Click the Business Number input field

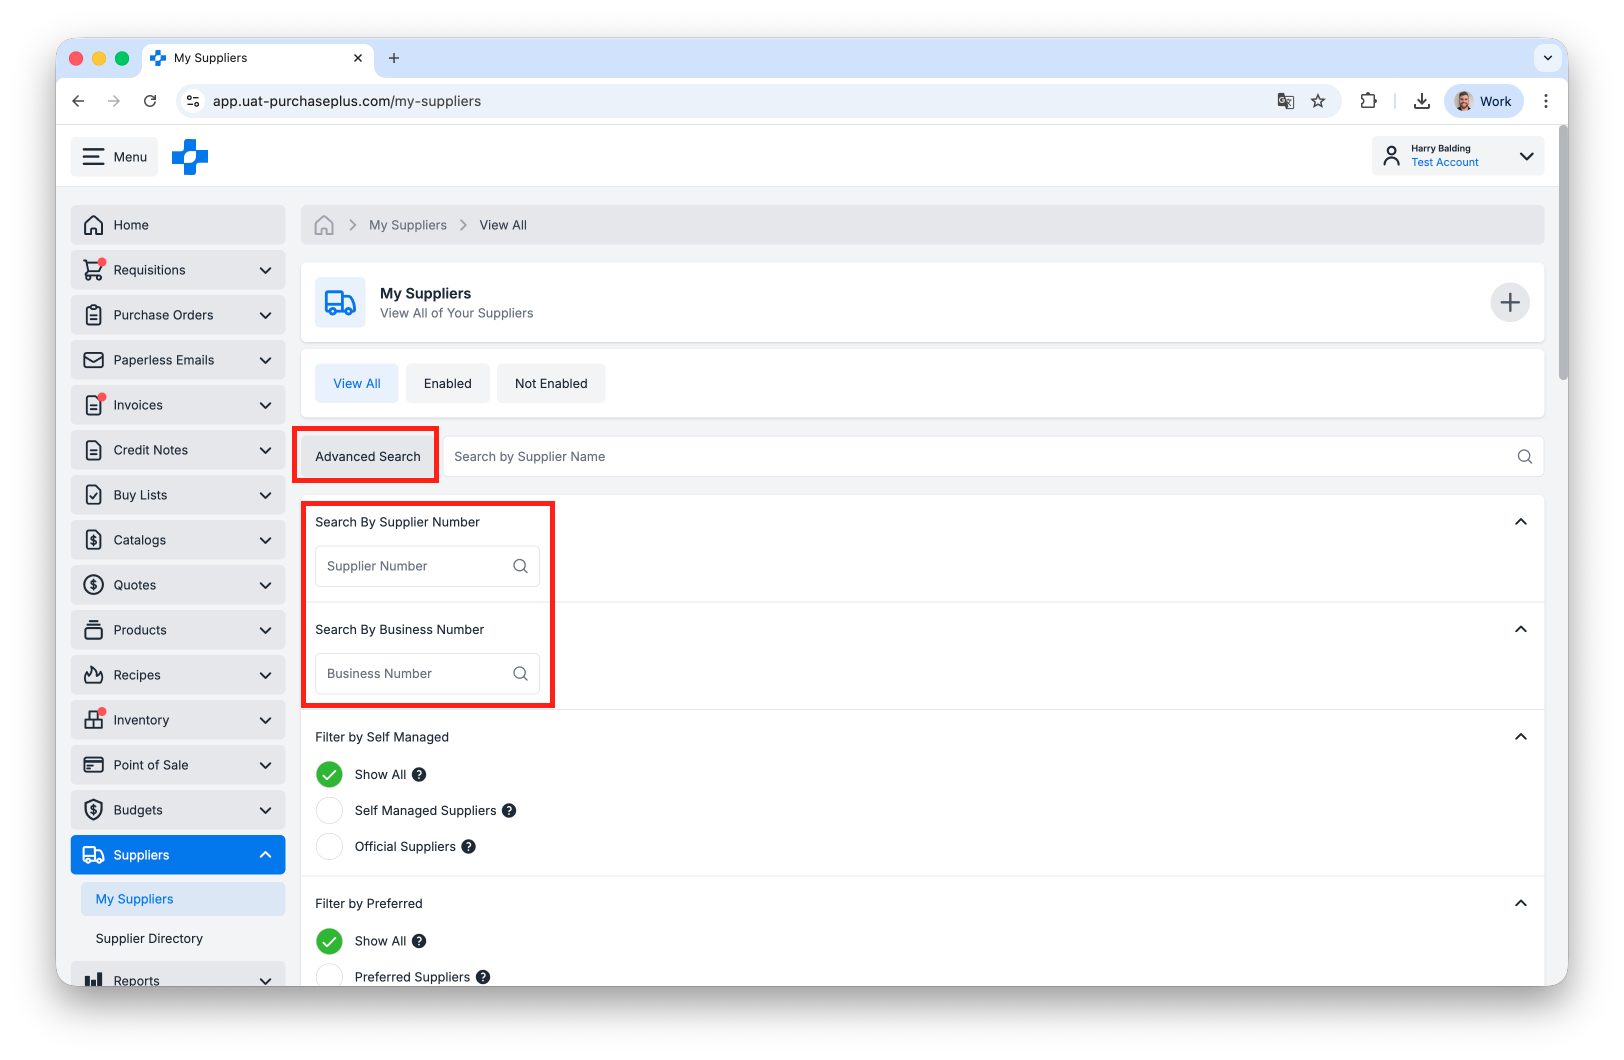click(427, 674)
